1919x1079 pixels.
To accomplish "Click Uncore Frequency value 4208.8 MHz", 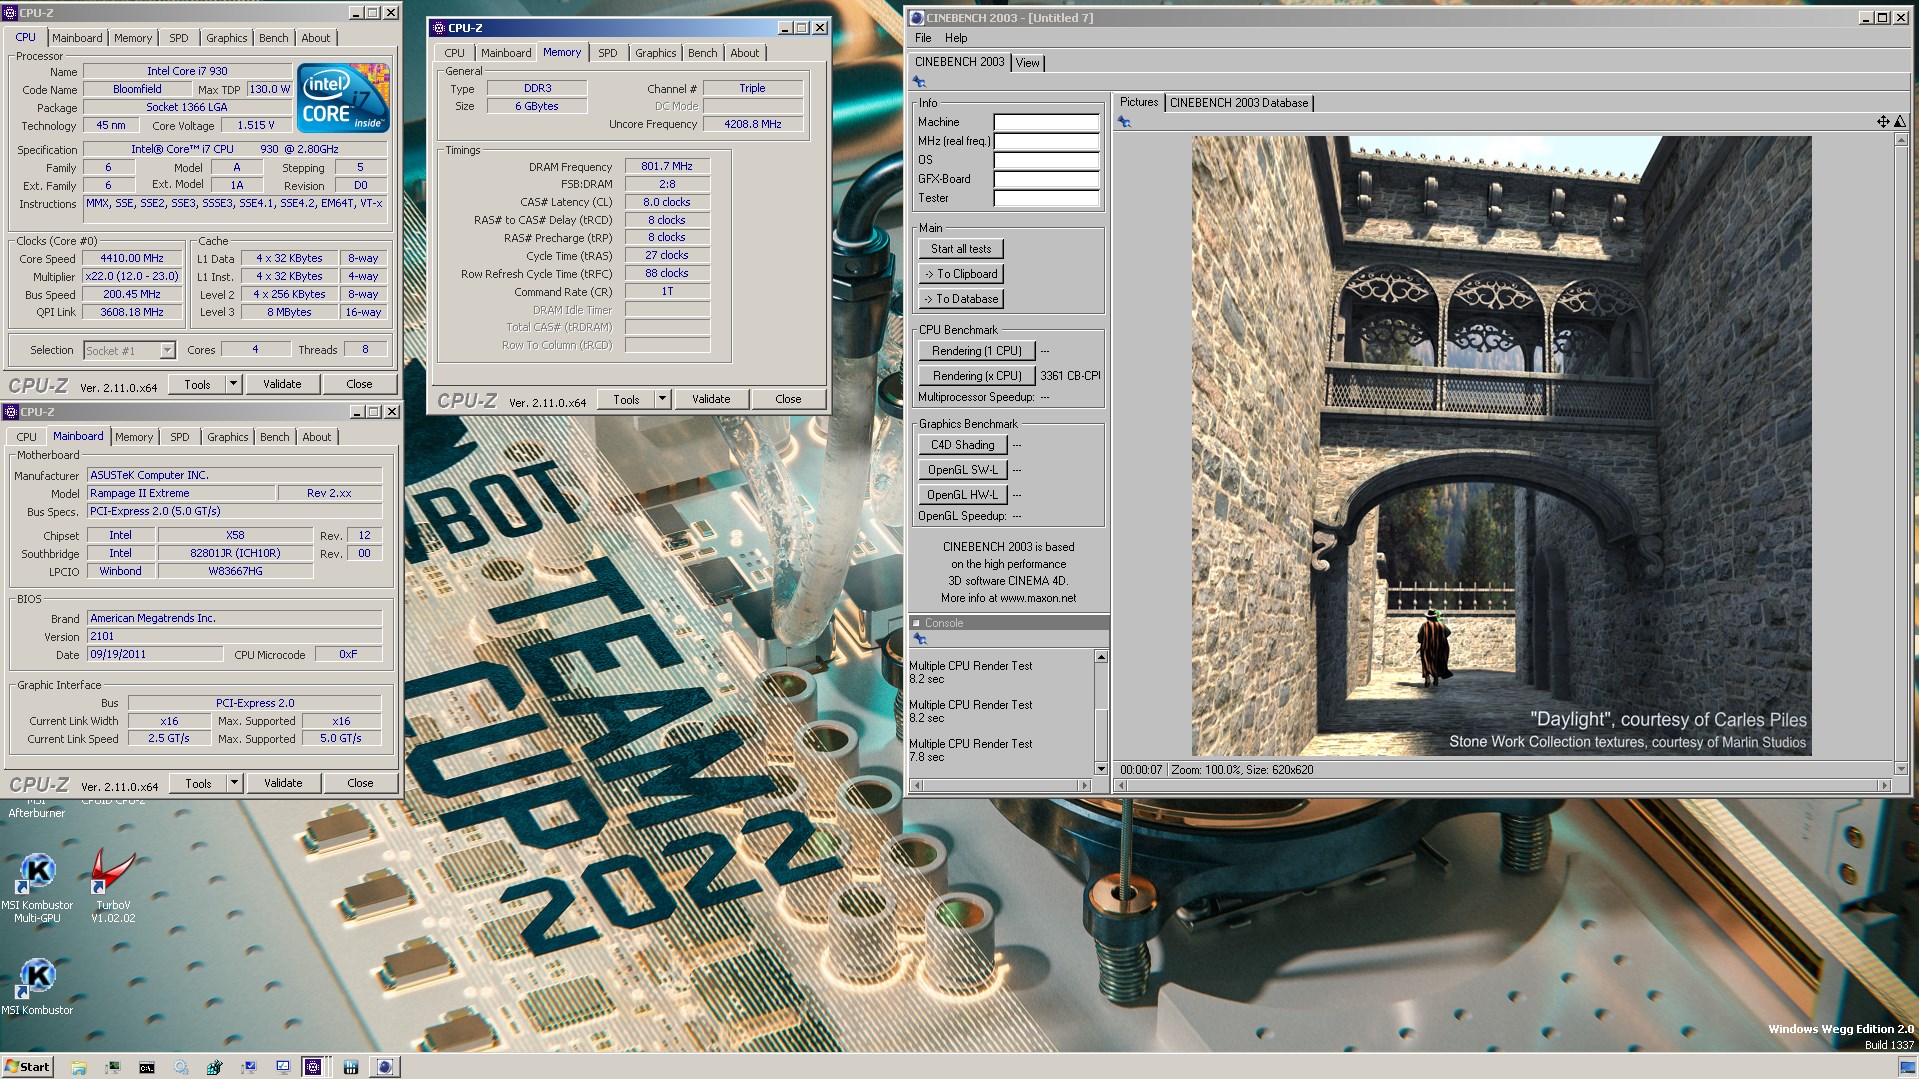I will (x=753, y=124).
